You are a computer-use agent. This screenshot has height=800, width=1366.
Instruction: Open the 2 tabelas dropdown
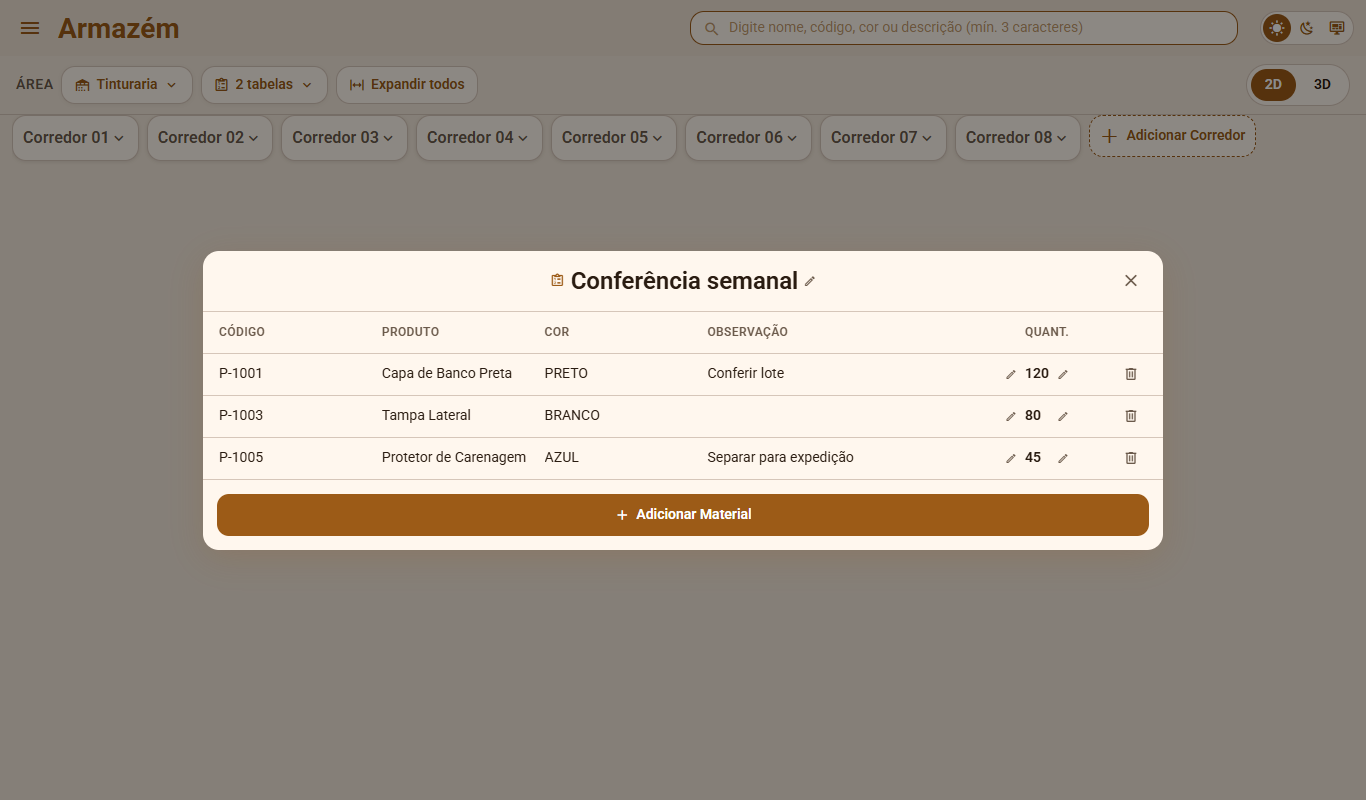pos(264,85)
